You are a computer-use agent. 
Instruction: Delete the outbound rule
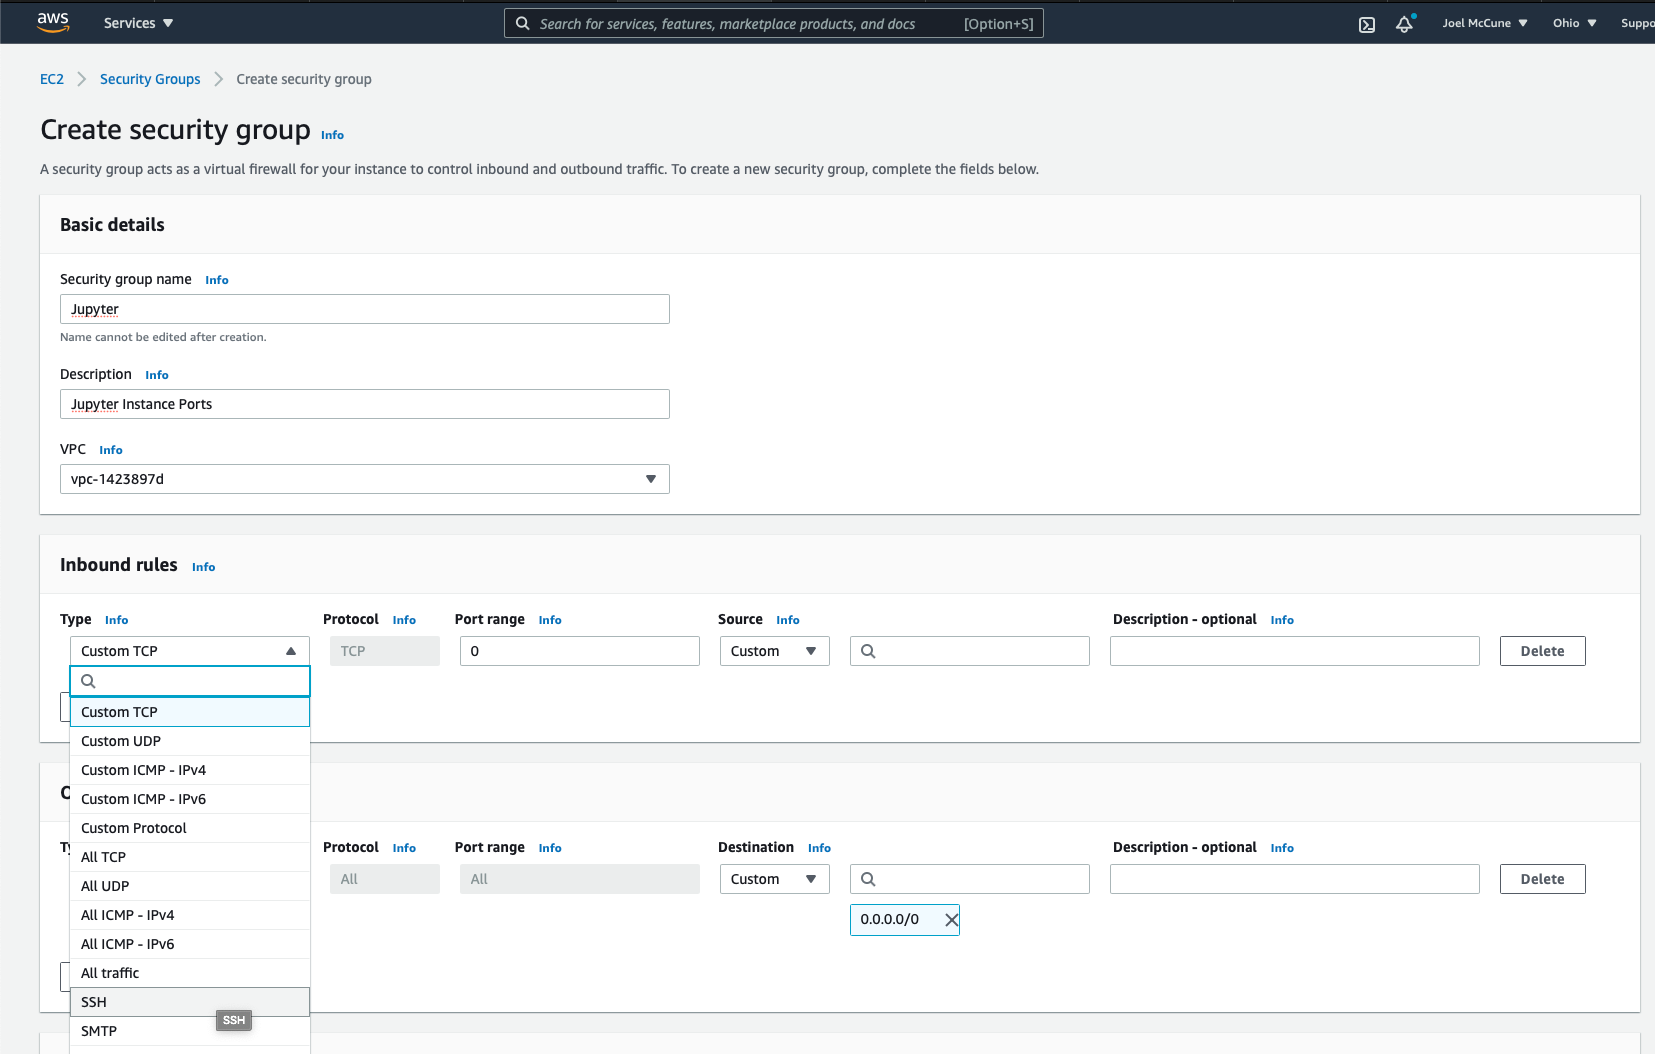(1542, 879)
